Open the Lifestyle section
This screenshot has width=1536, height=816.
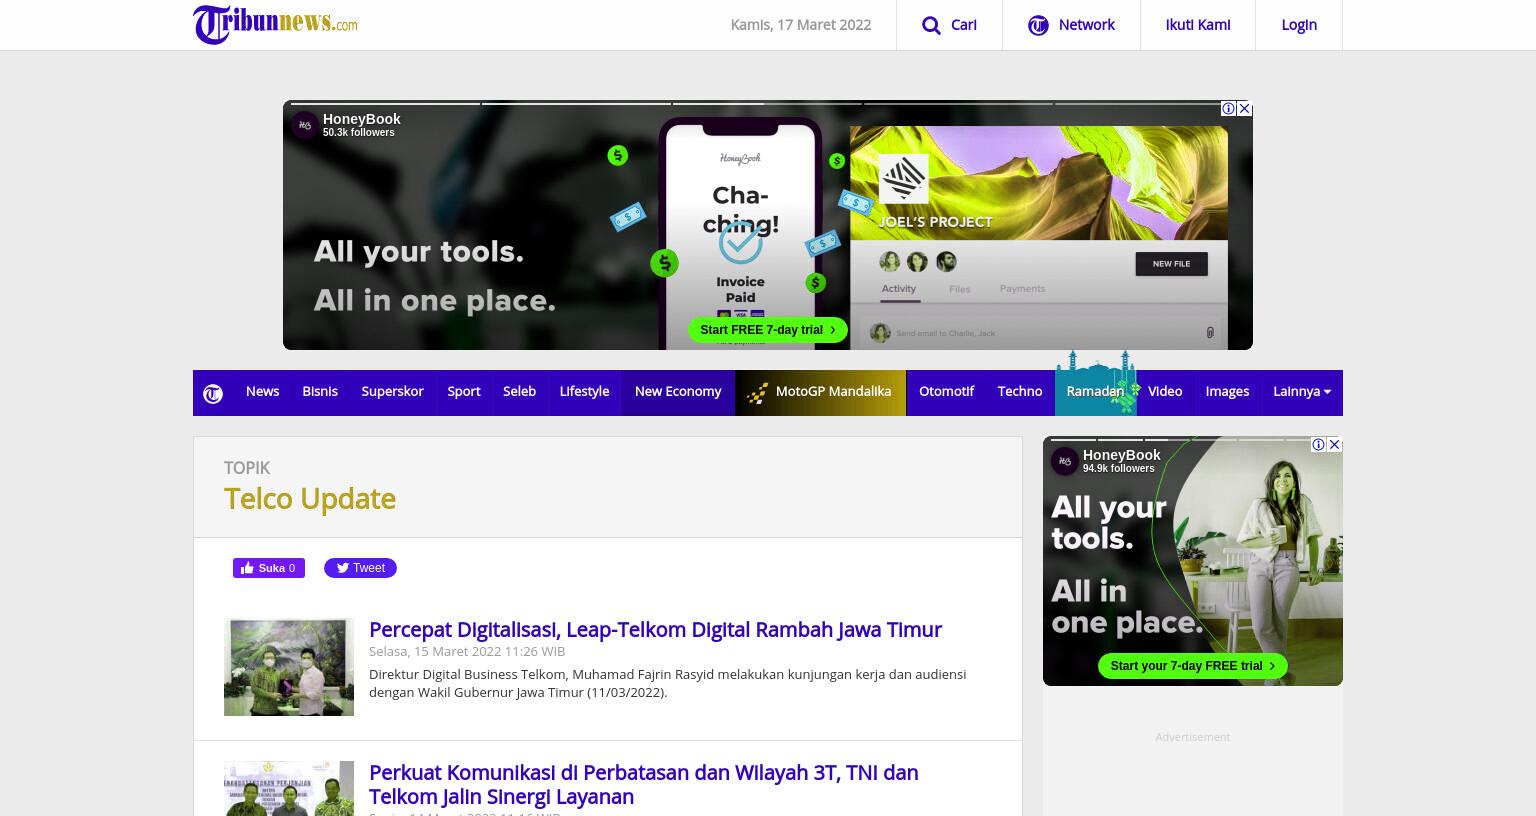coord(584,391)
